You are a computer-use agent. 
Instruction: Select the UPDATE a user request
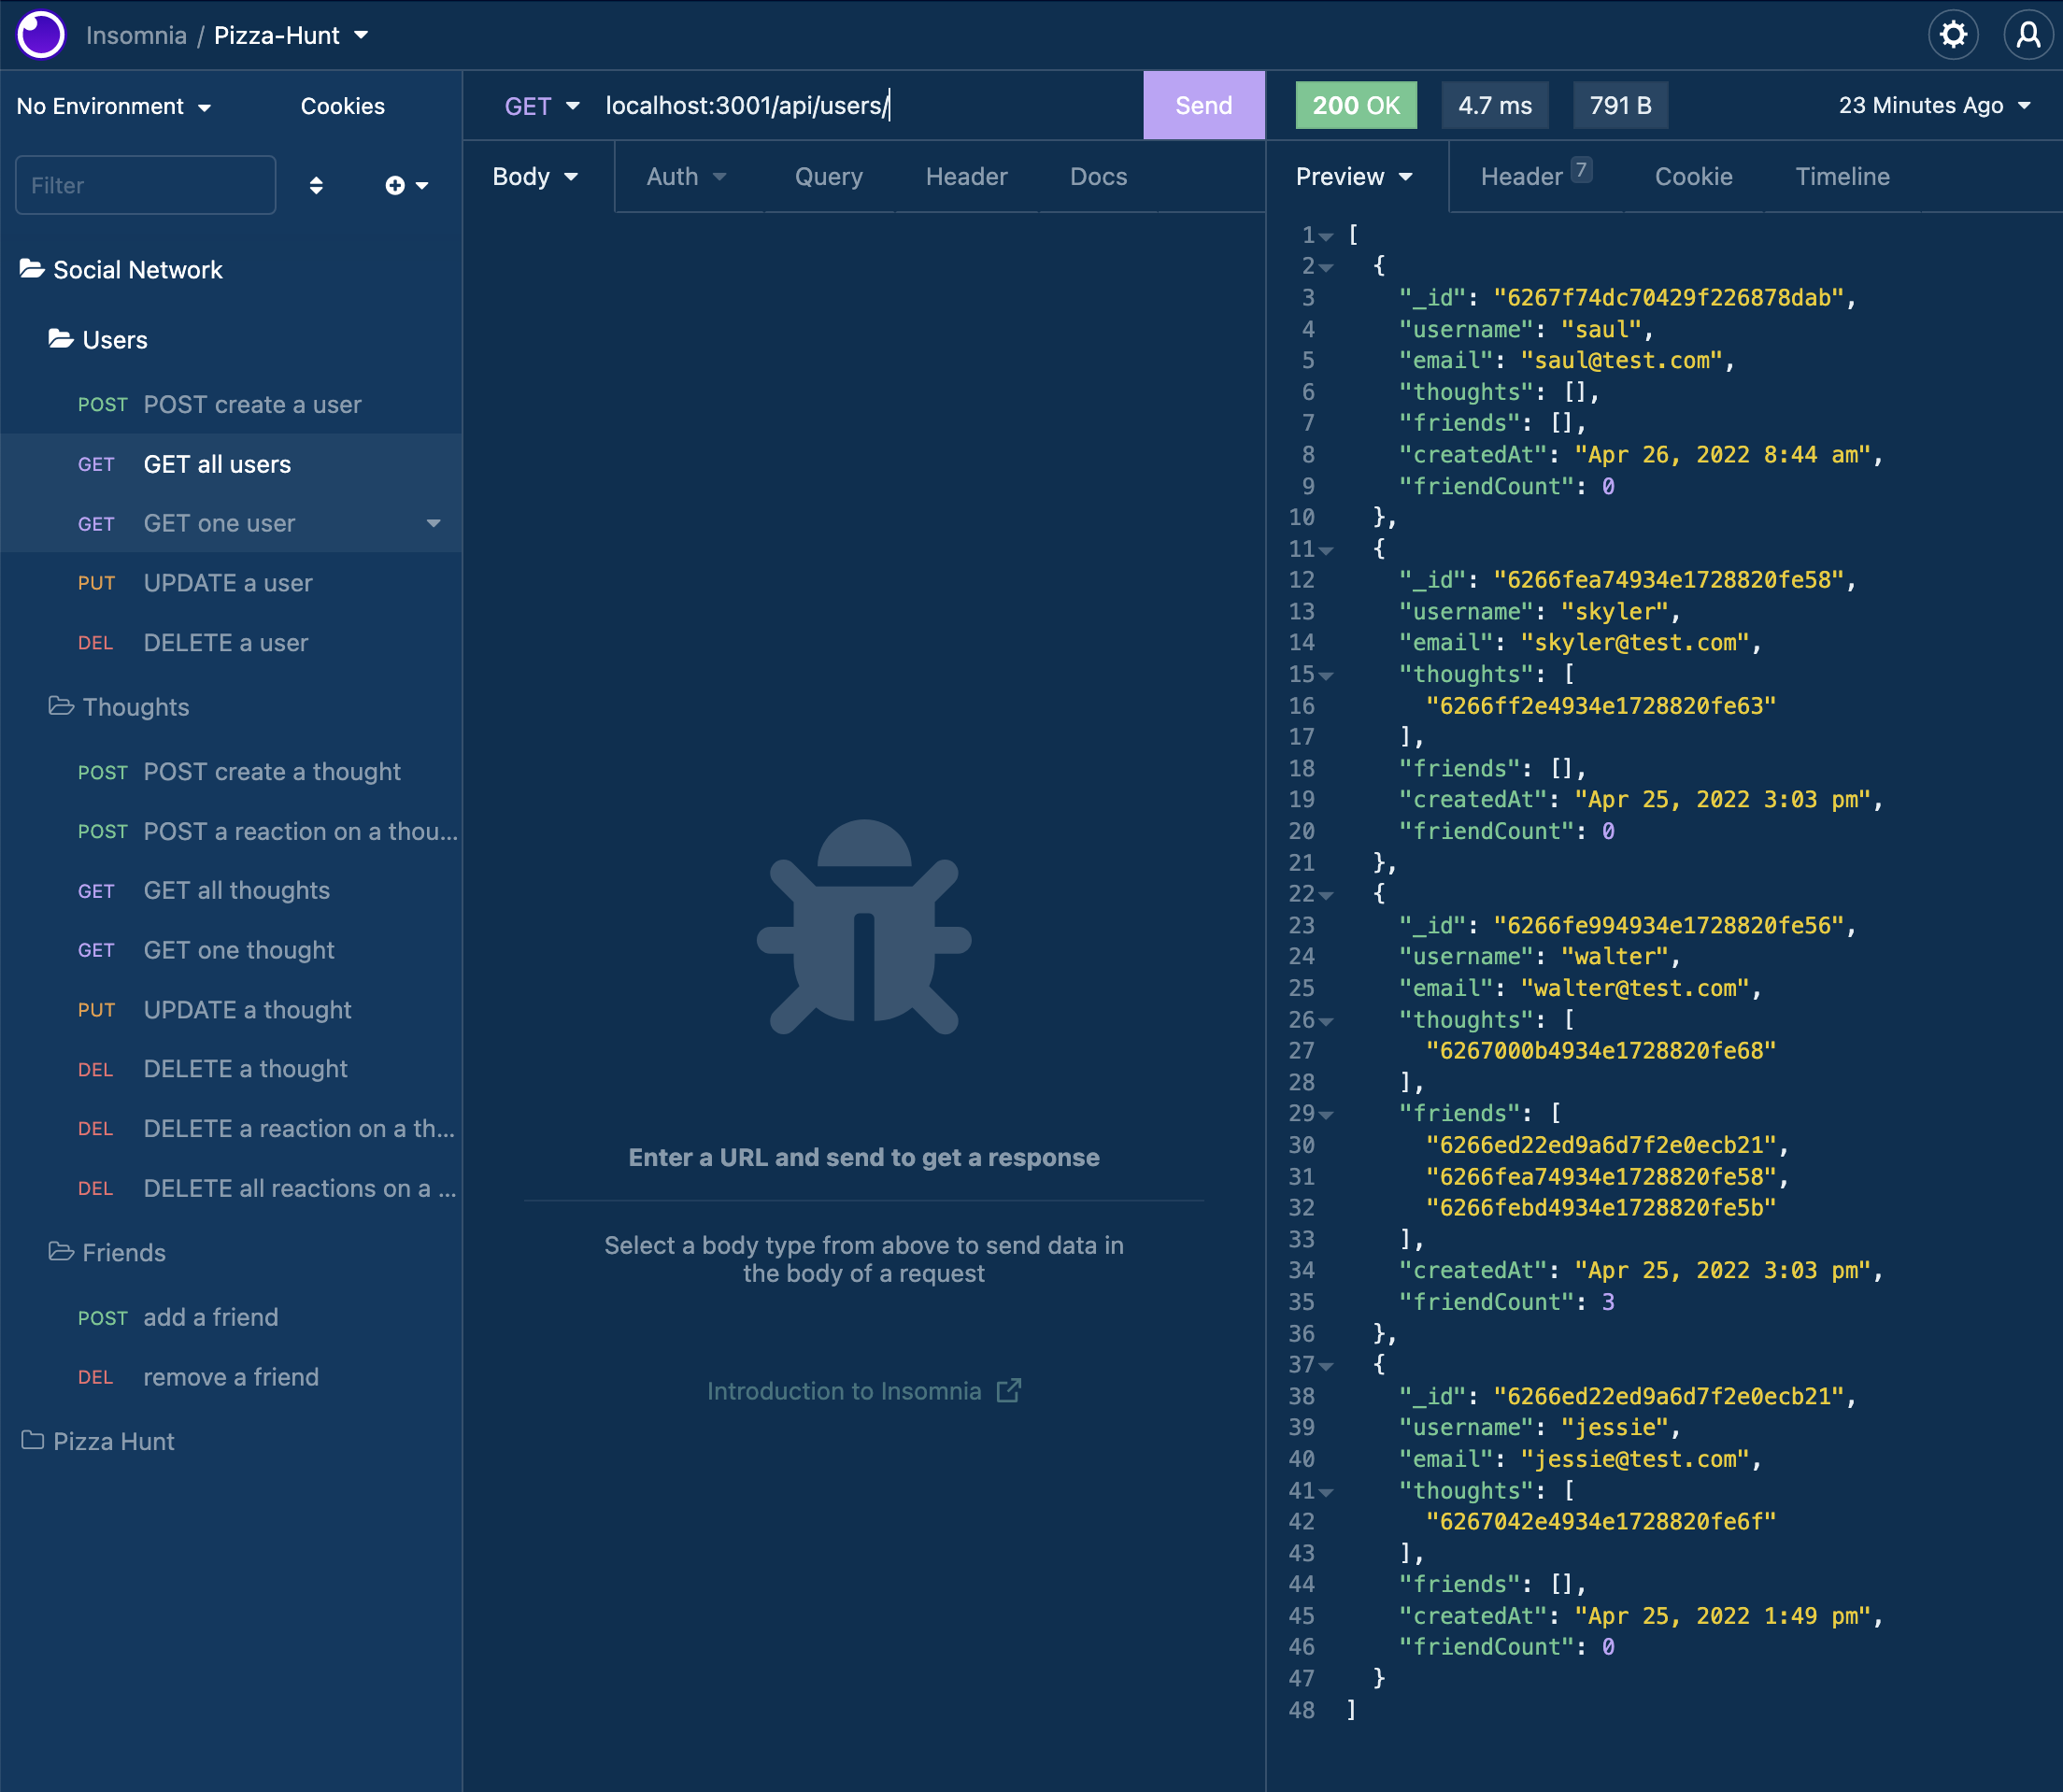coord(231,583)
